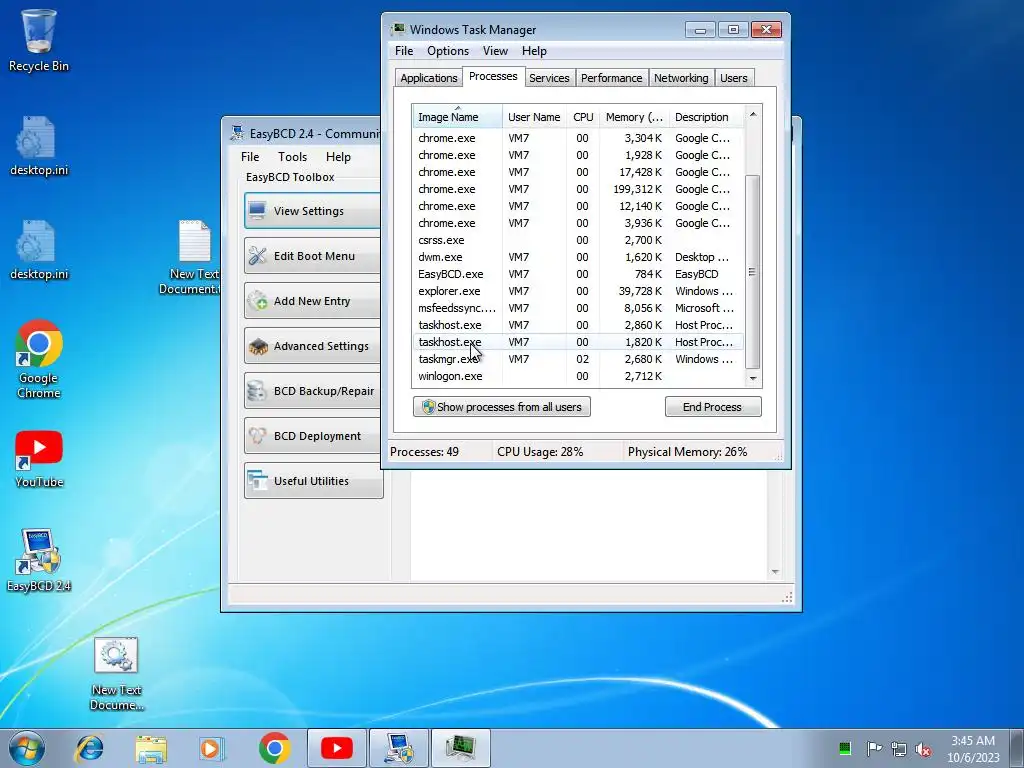Open Useful Utilities in EasyBCD

313,481
